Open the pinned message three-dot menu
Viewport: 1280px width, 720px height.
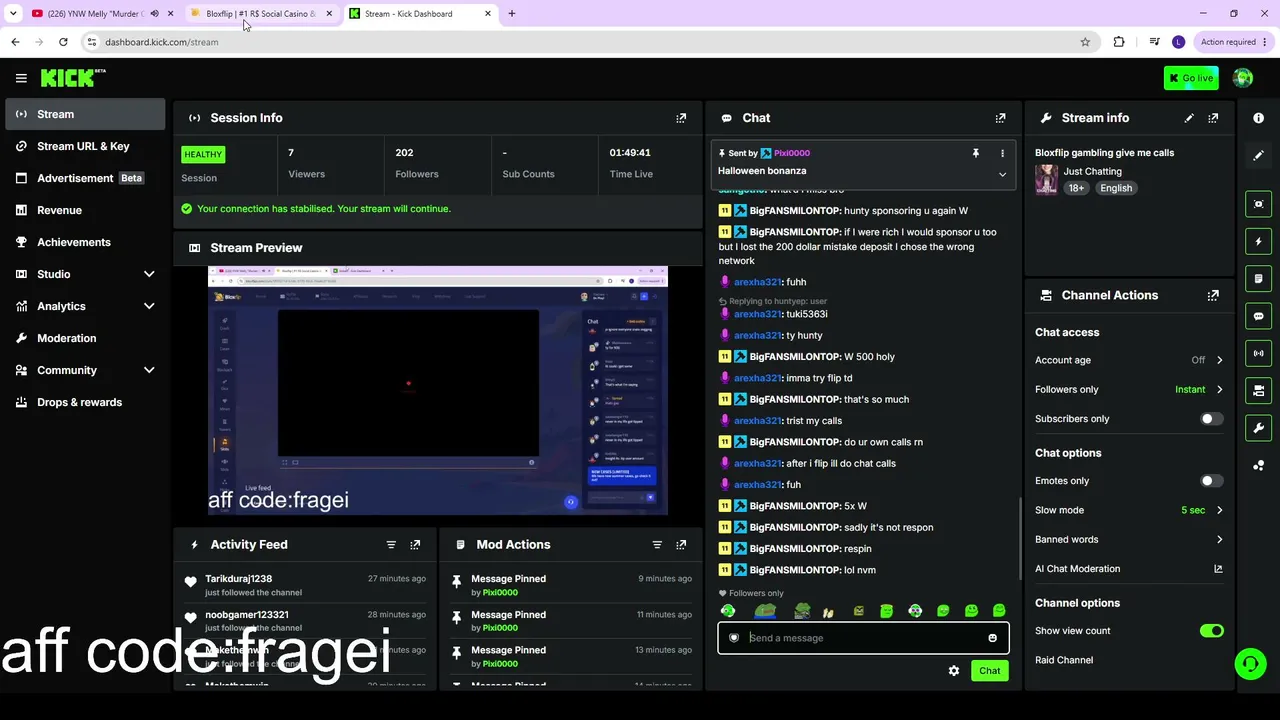point(1002,153)
